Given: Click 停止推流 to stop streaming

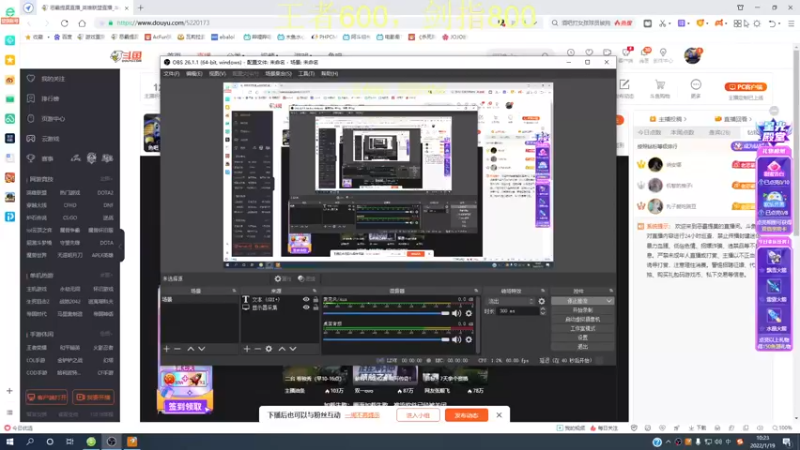Looking at the screenshot, I should [x=578, y=301].
